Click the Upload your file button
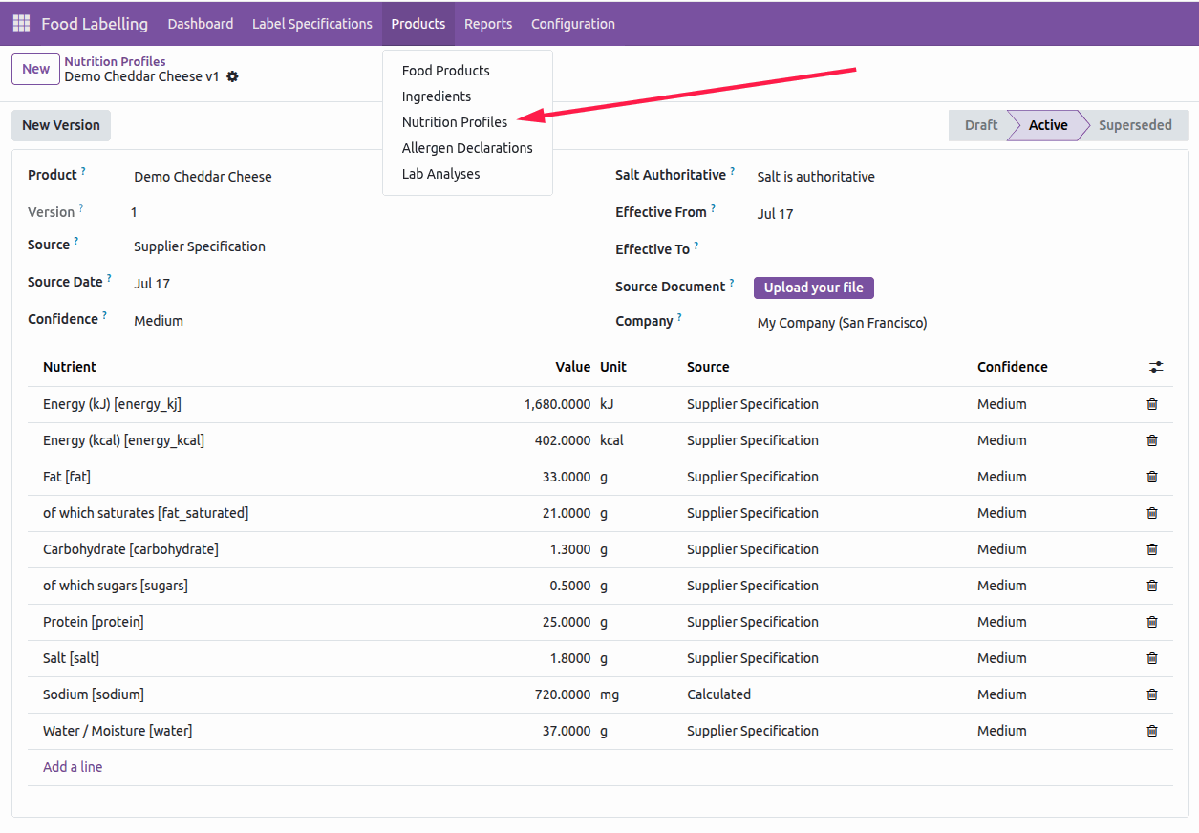 point(814,288)
